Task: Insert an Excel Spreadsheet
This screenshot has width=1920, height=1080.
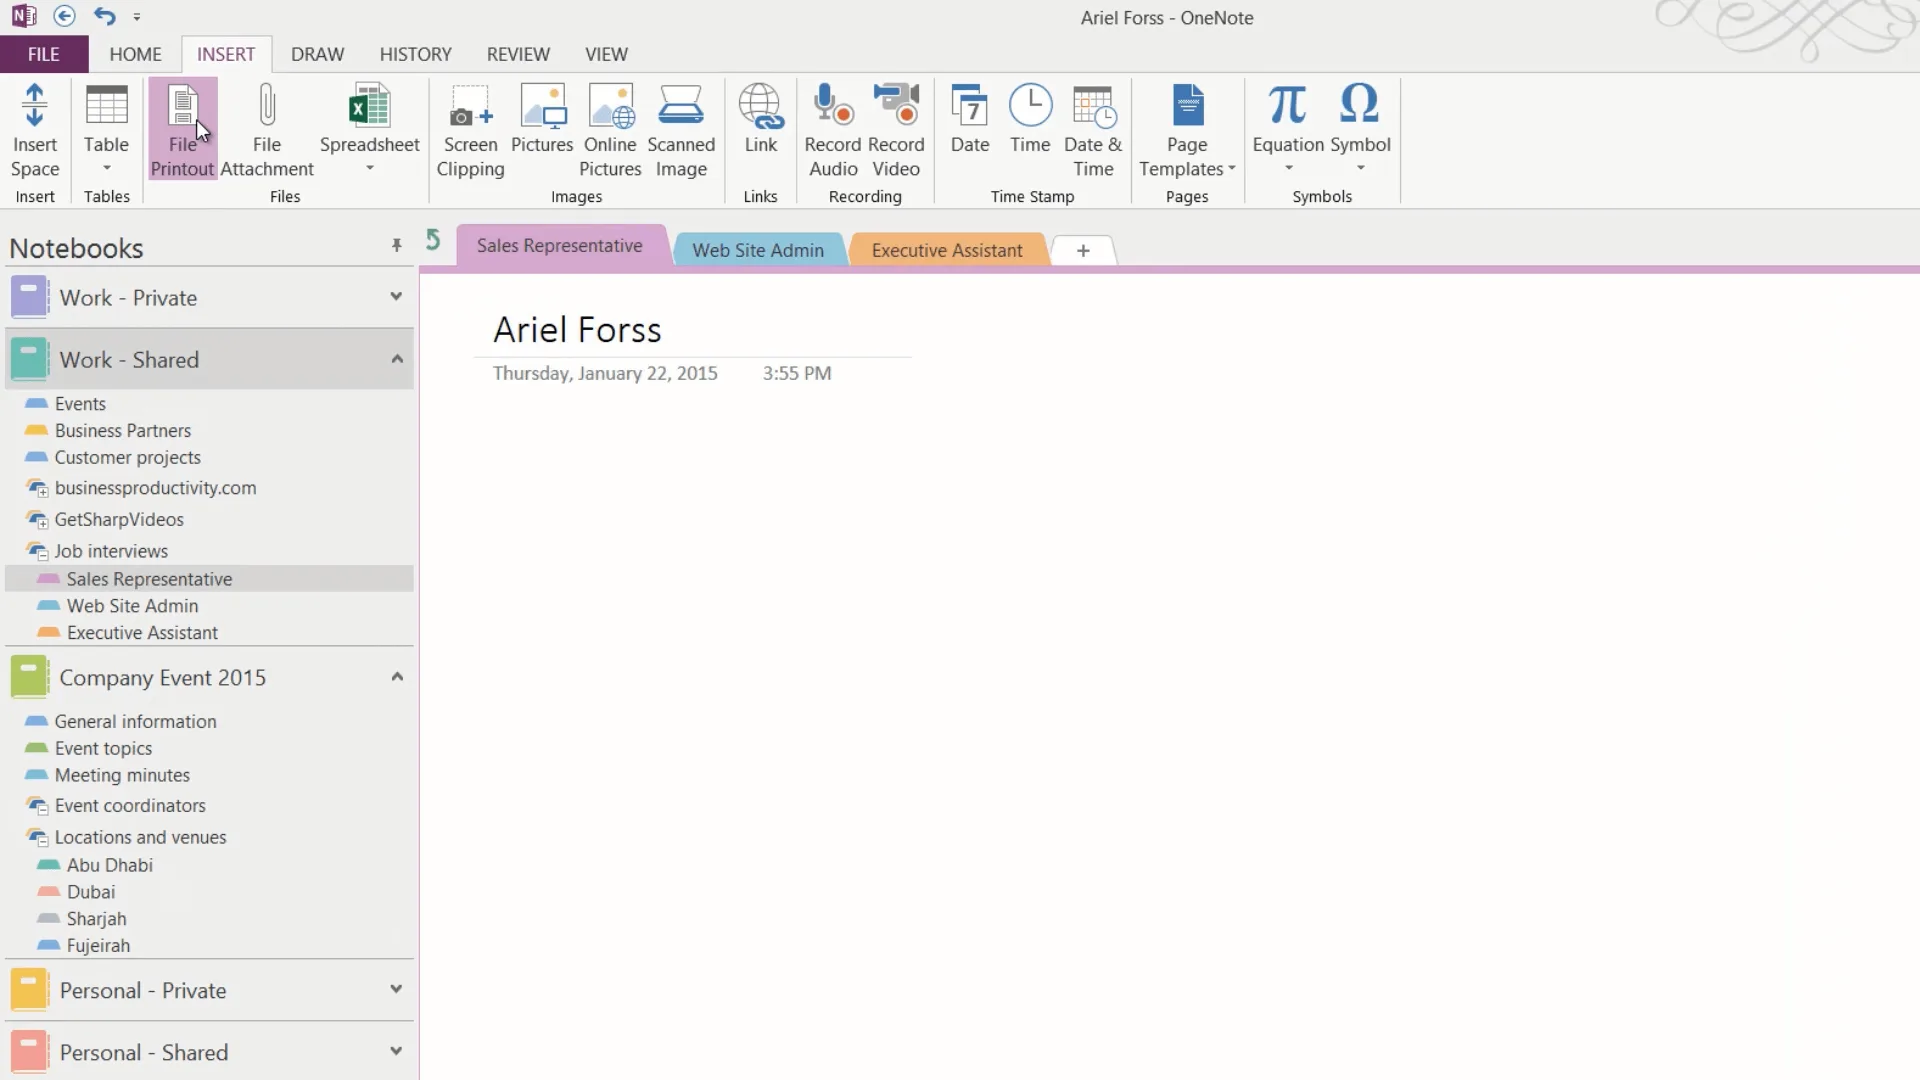Action: tap(369, 130)
